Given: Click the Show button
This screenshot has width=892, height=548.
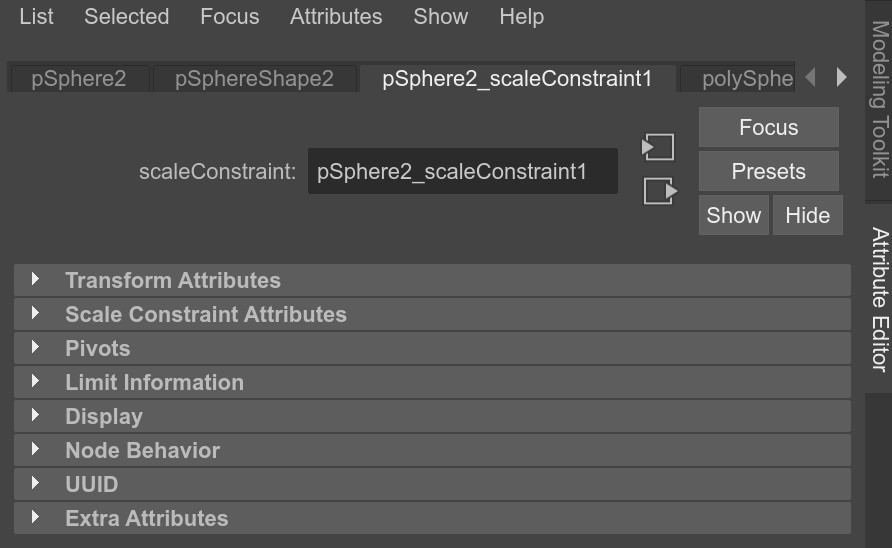Looking at the screenshot, I should click(x=733, y=215).
